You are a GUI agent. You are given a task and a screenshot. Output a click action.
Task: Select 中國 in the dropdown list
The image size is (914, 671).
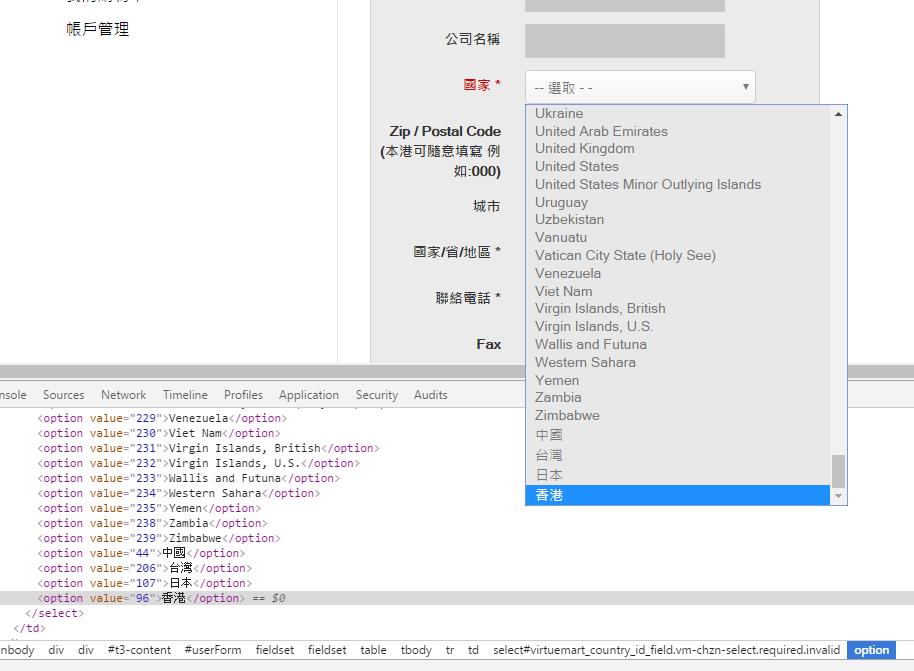[x=677, y=435]
